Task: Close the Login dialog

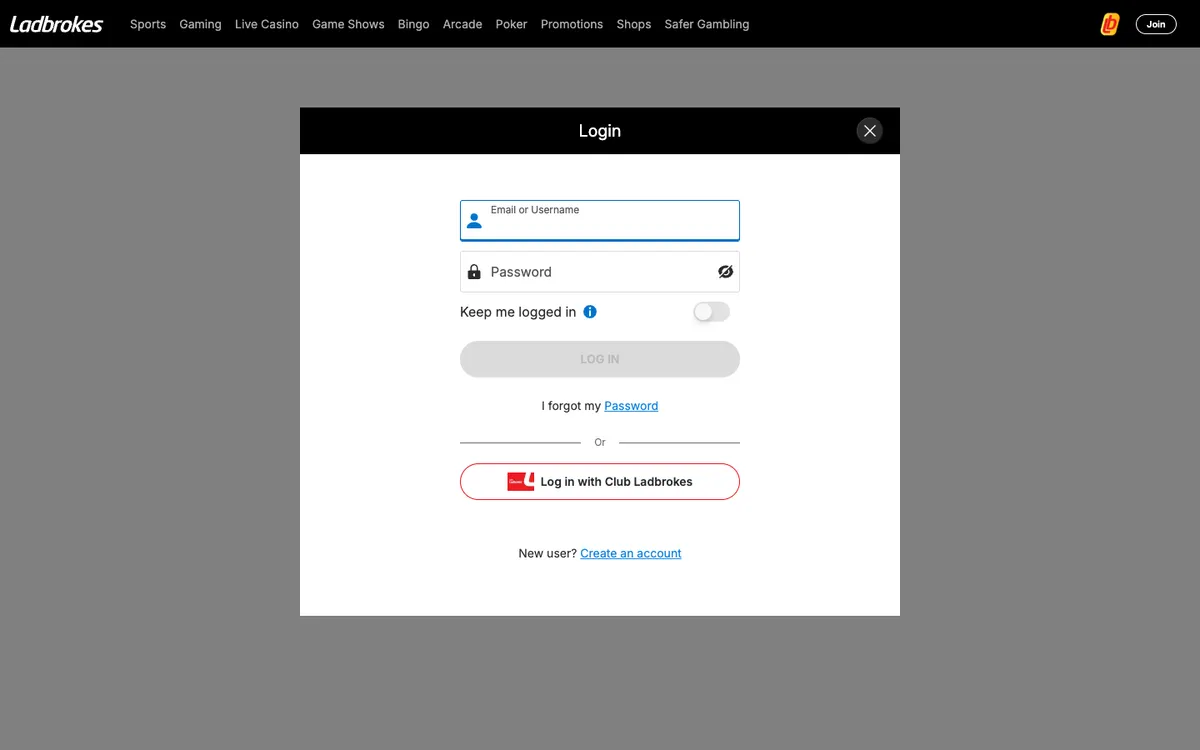Action: coord(870,131)
